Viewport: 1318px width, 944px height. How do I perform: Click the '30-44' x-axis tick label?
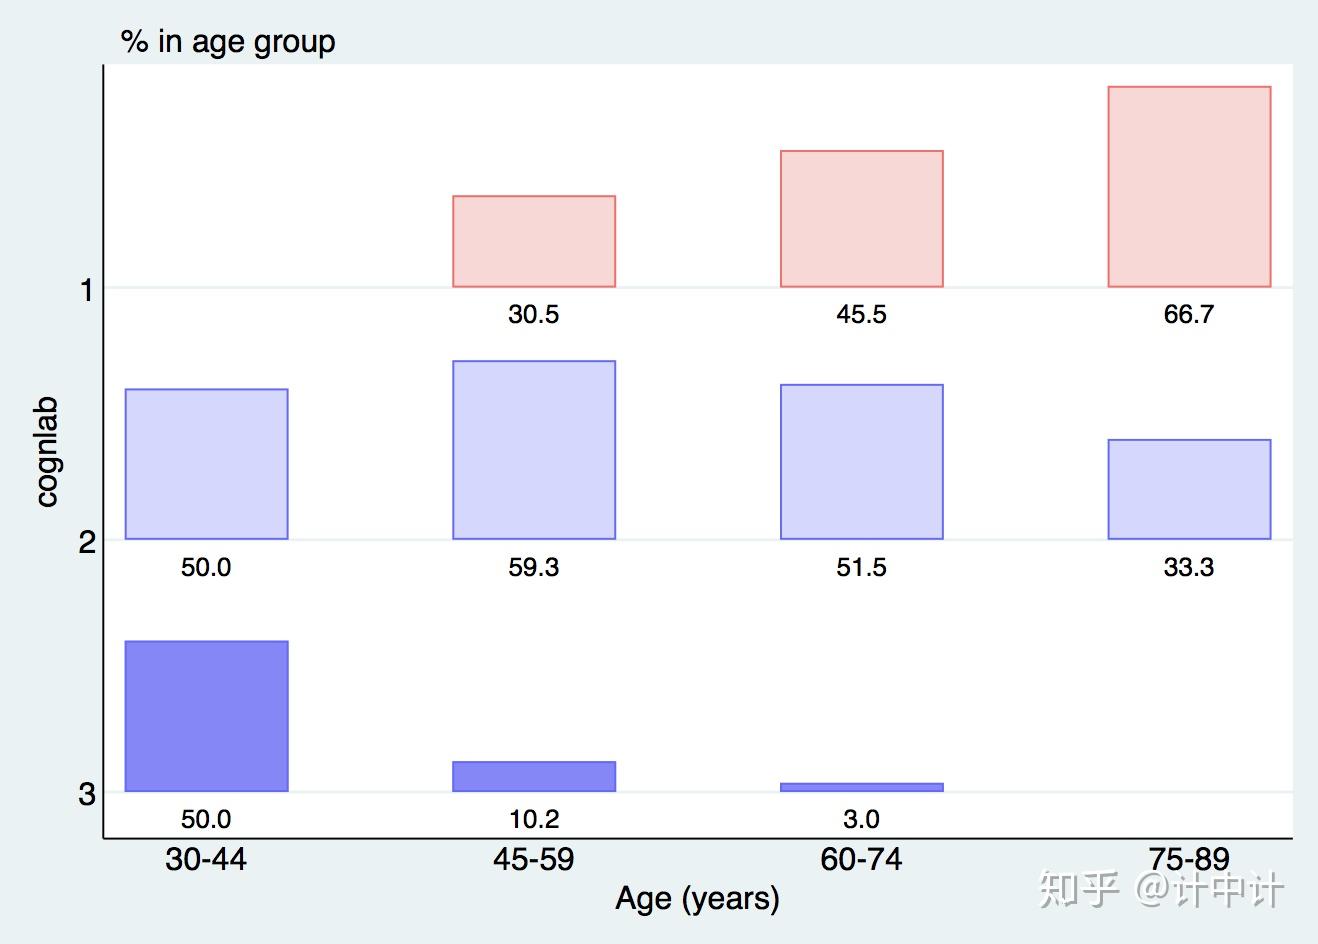206,859
